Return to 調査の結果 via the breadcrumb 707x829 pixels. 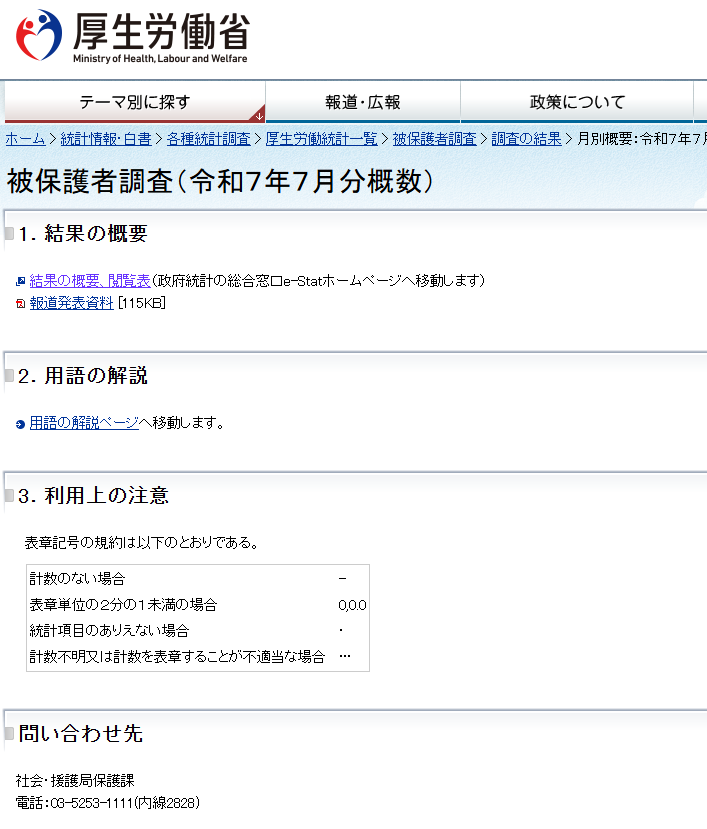(x=526, y=139)
